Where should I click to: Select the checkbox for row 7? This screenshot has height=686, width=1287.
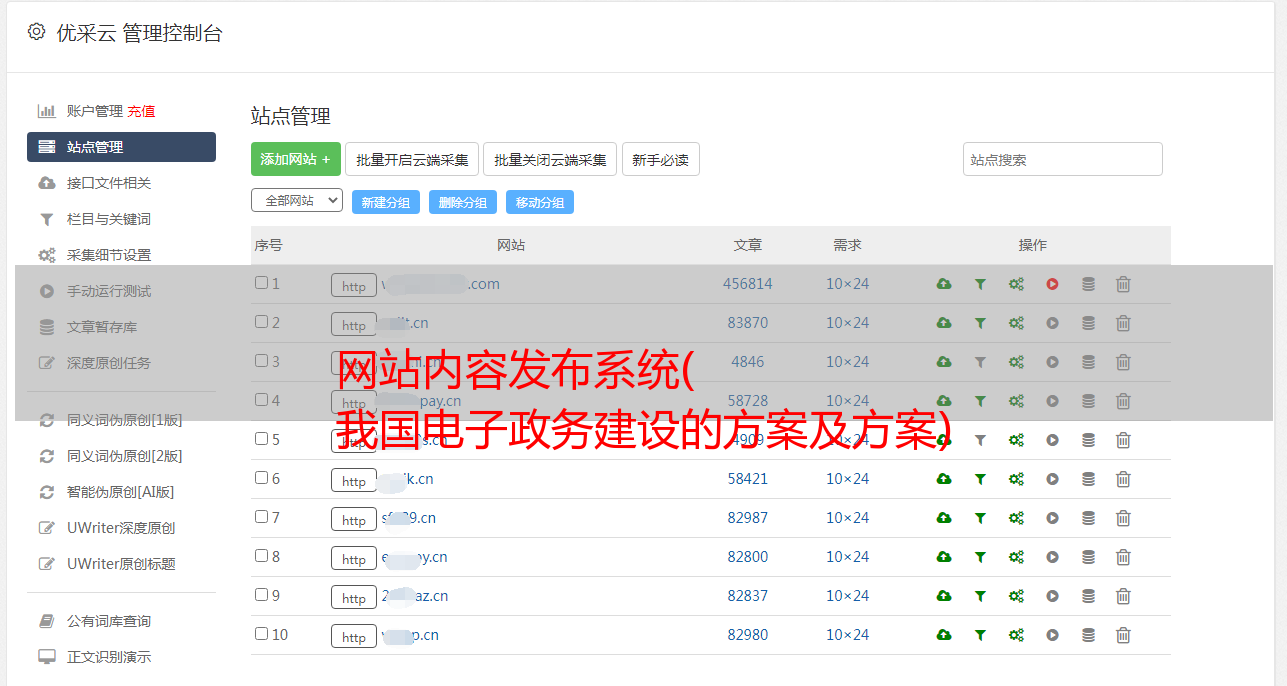261,517
